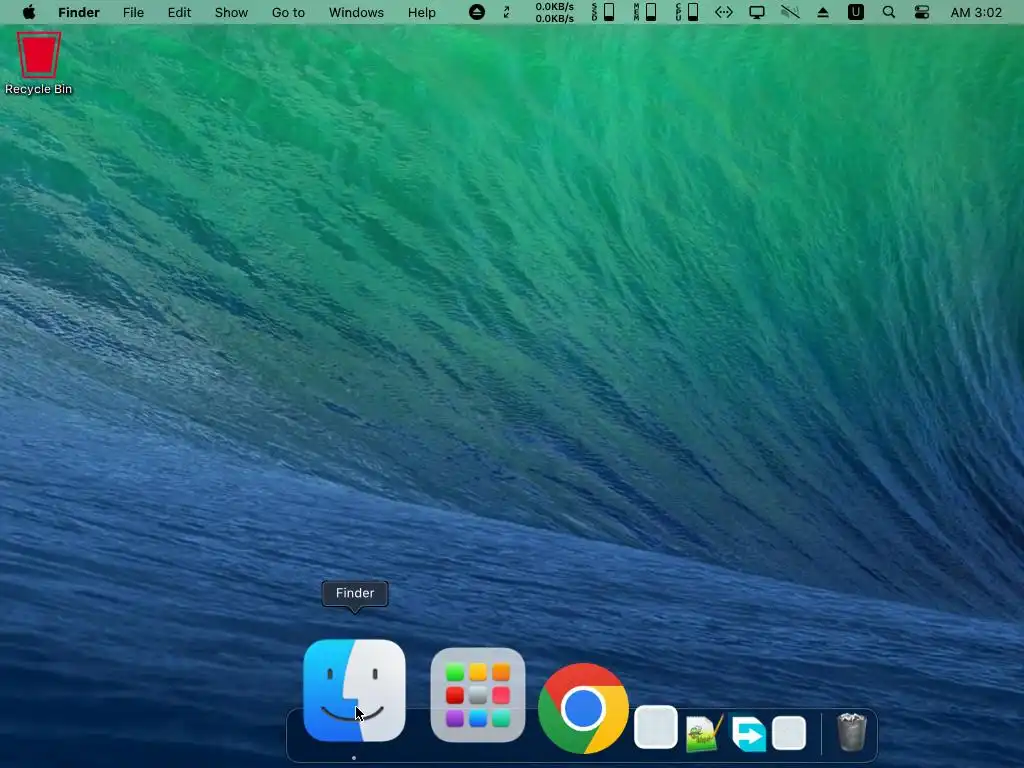Click the blank white dock icon beside divider
The width and height of the screenshot is (1024, 768).
[x=789, y=733]
